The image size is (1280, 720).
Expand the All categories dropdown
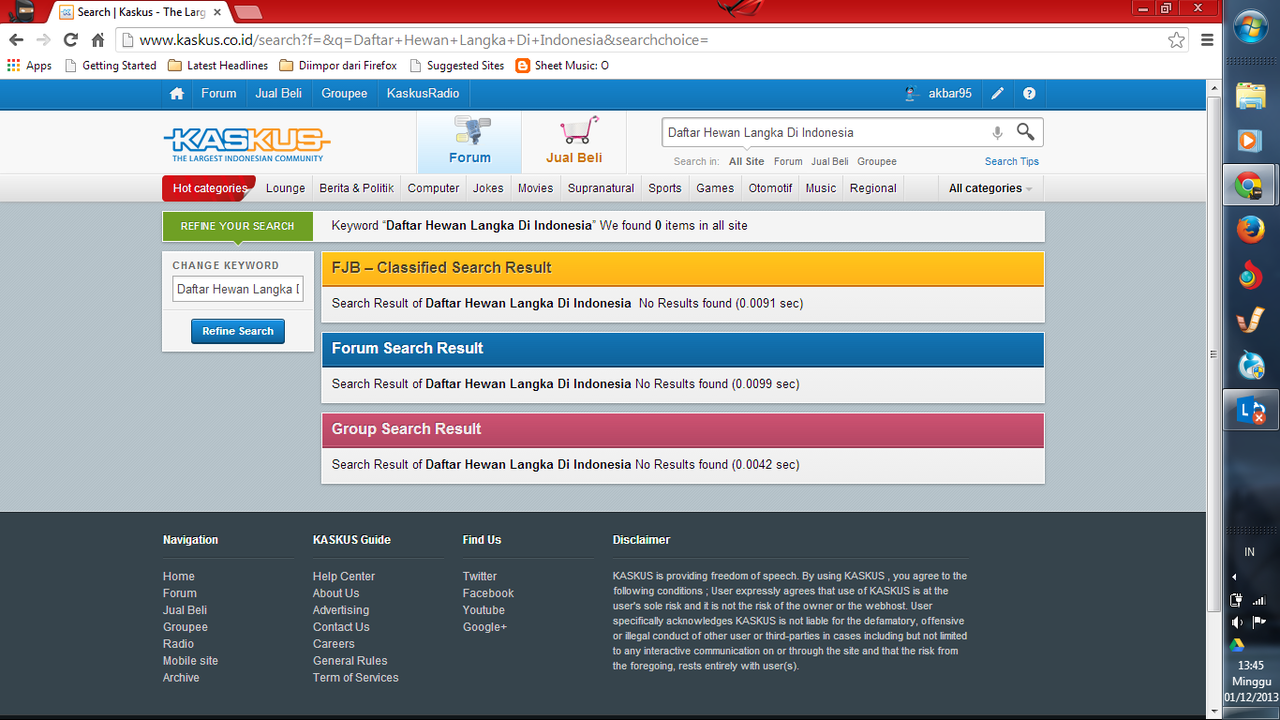[990, 188]
